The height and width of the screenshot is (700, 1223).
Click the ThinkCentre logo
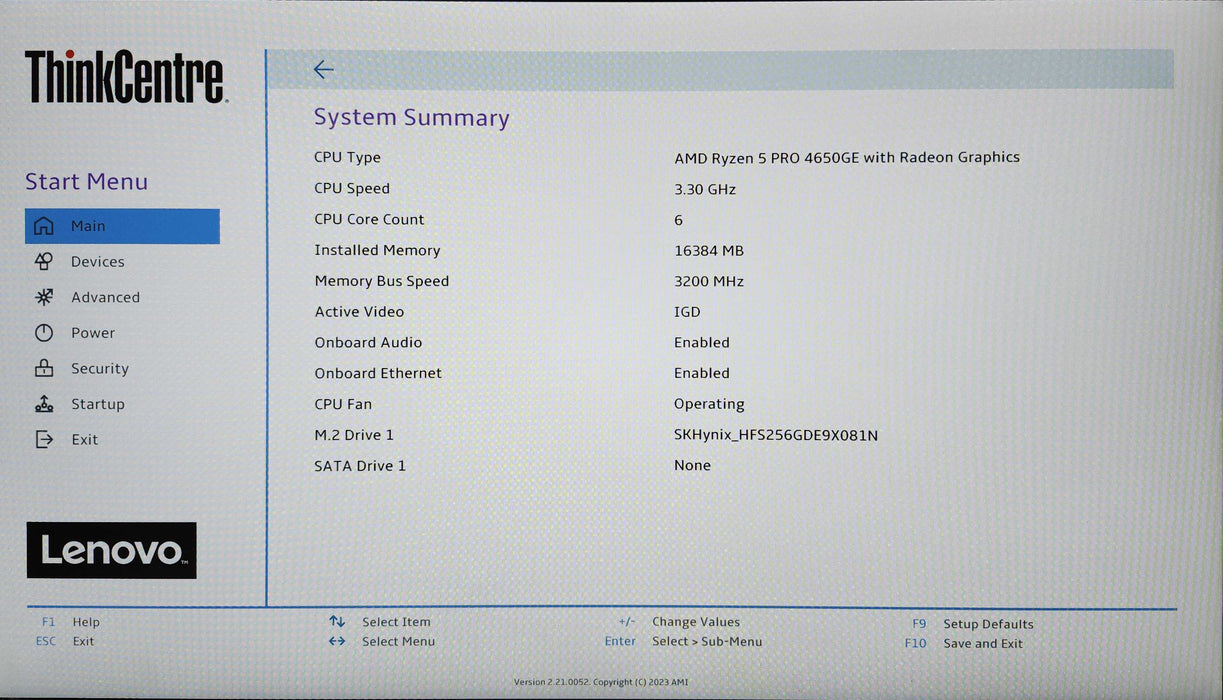pos(125,78)
